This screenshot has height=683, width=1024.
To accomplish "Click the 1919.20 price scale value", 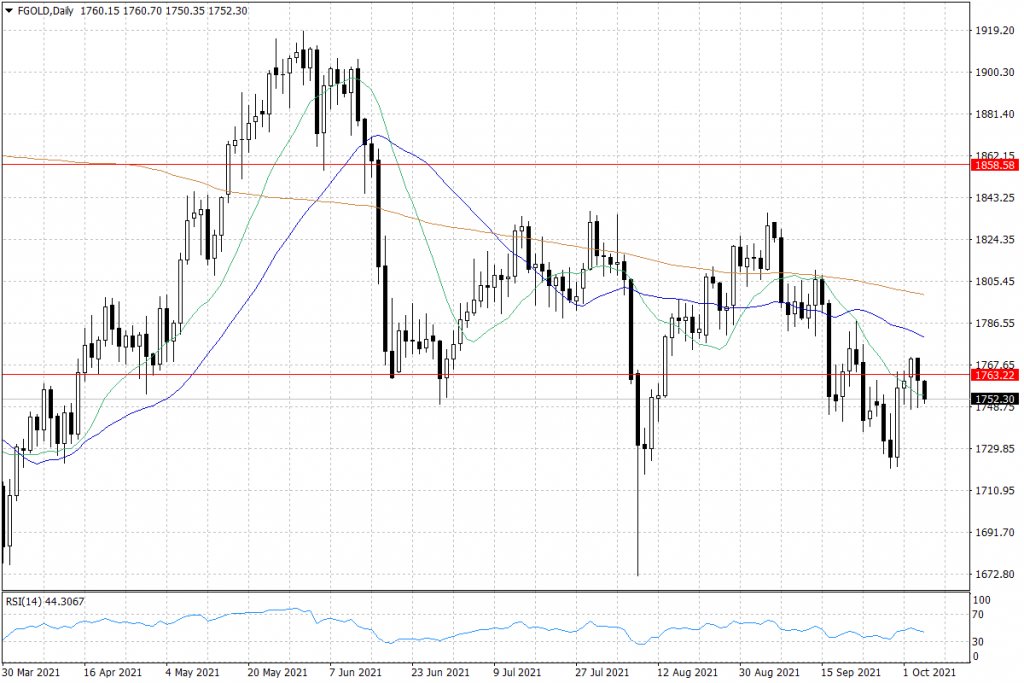I will click(x=995, y=30).
